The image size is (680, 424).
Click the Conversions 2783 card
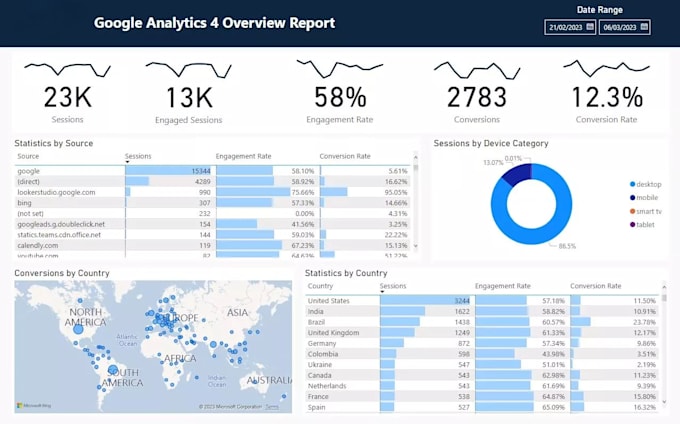[x=477, y=92]
